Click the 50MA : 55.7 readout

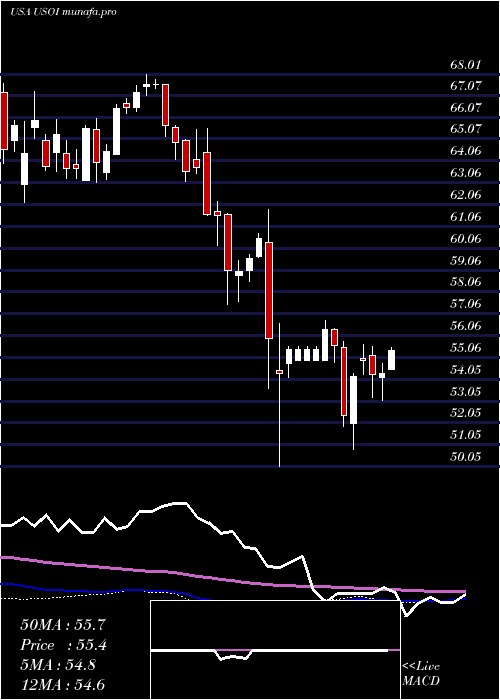63,625
